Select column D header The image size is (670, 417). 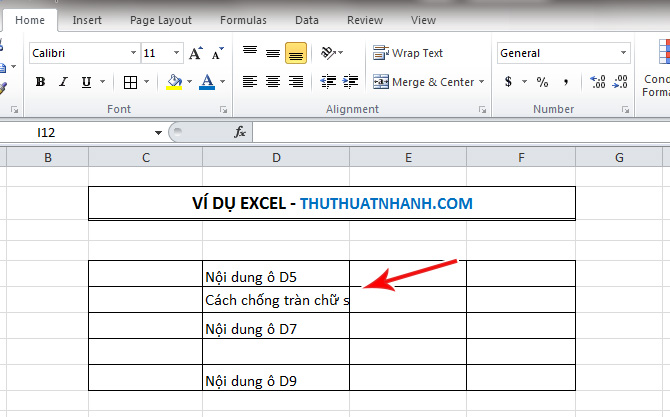[276, 157]
